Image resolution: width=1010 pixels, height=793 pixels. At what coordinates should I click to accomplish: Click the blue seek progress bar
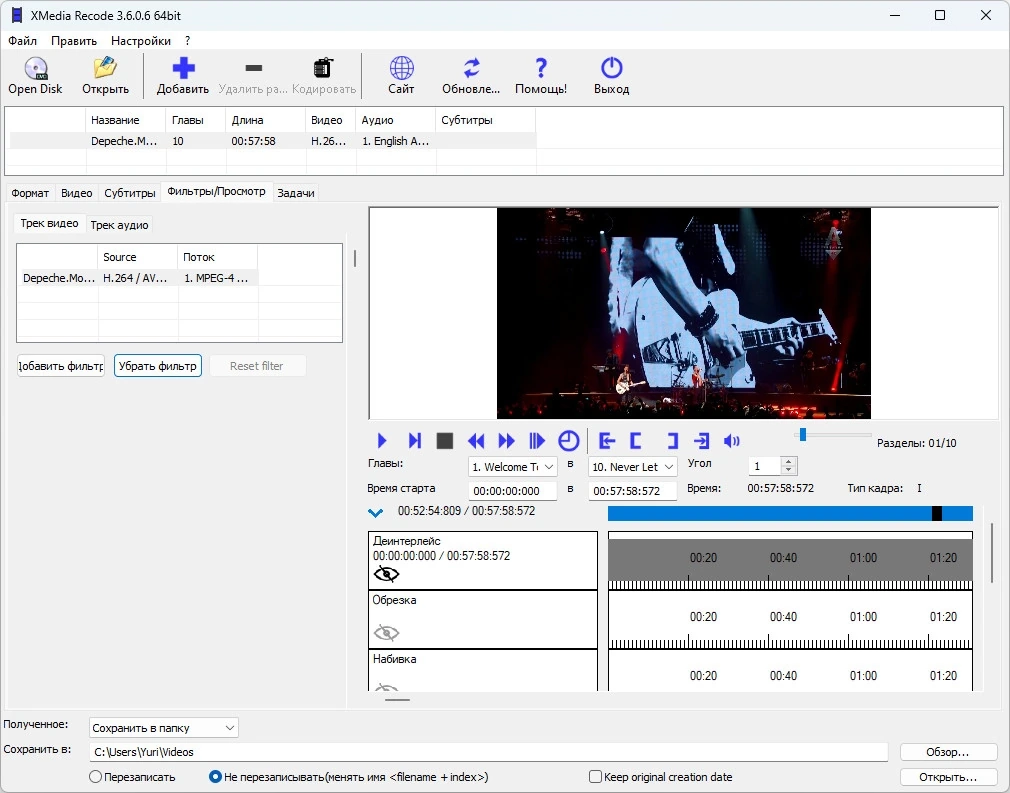790,513
